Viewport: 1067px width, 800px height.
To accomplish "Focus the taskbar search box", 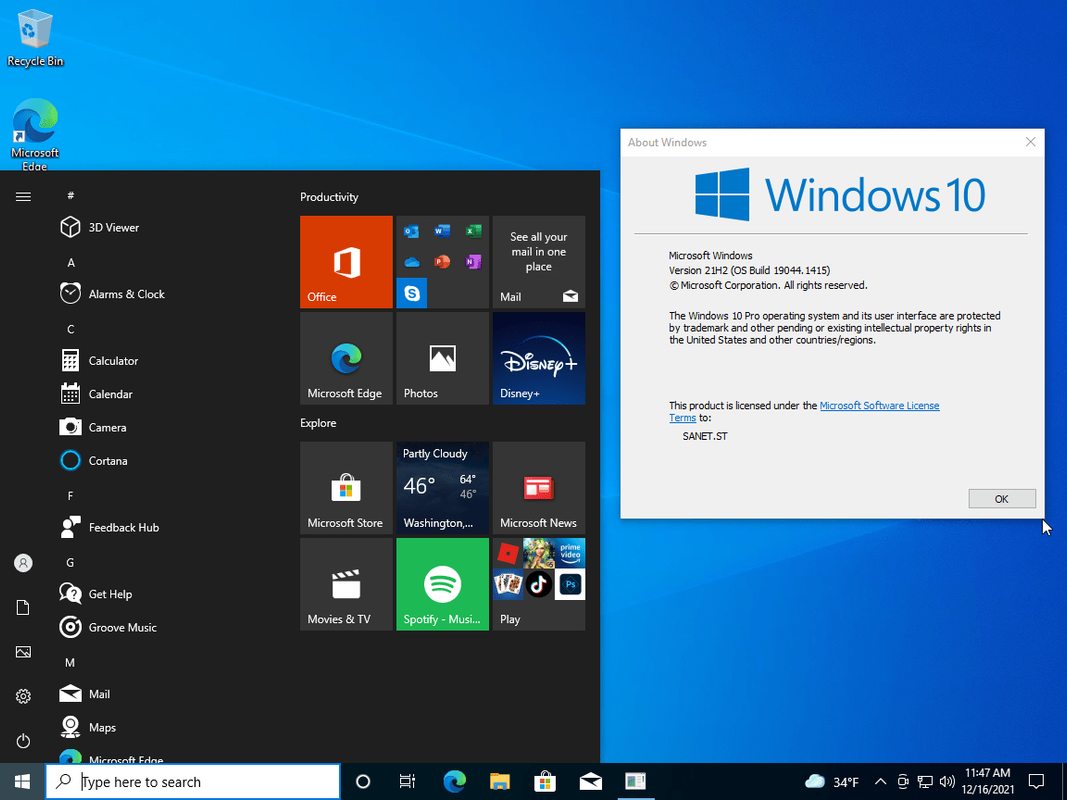I will coord(193,782).
